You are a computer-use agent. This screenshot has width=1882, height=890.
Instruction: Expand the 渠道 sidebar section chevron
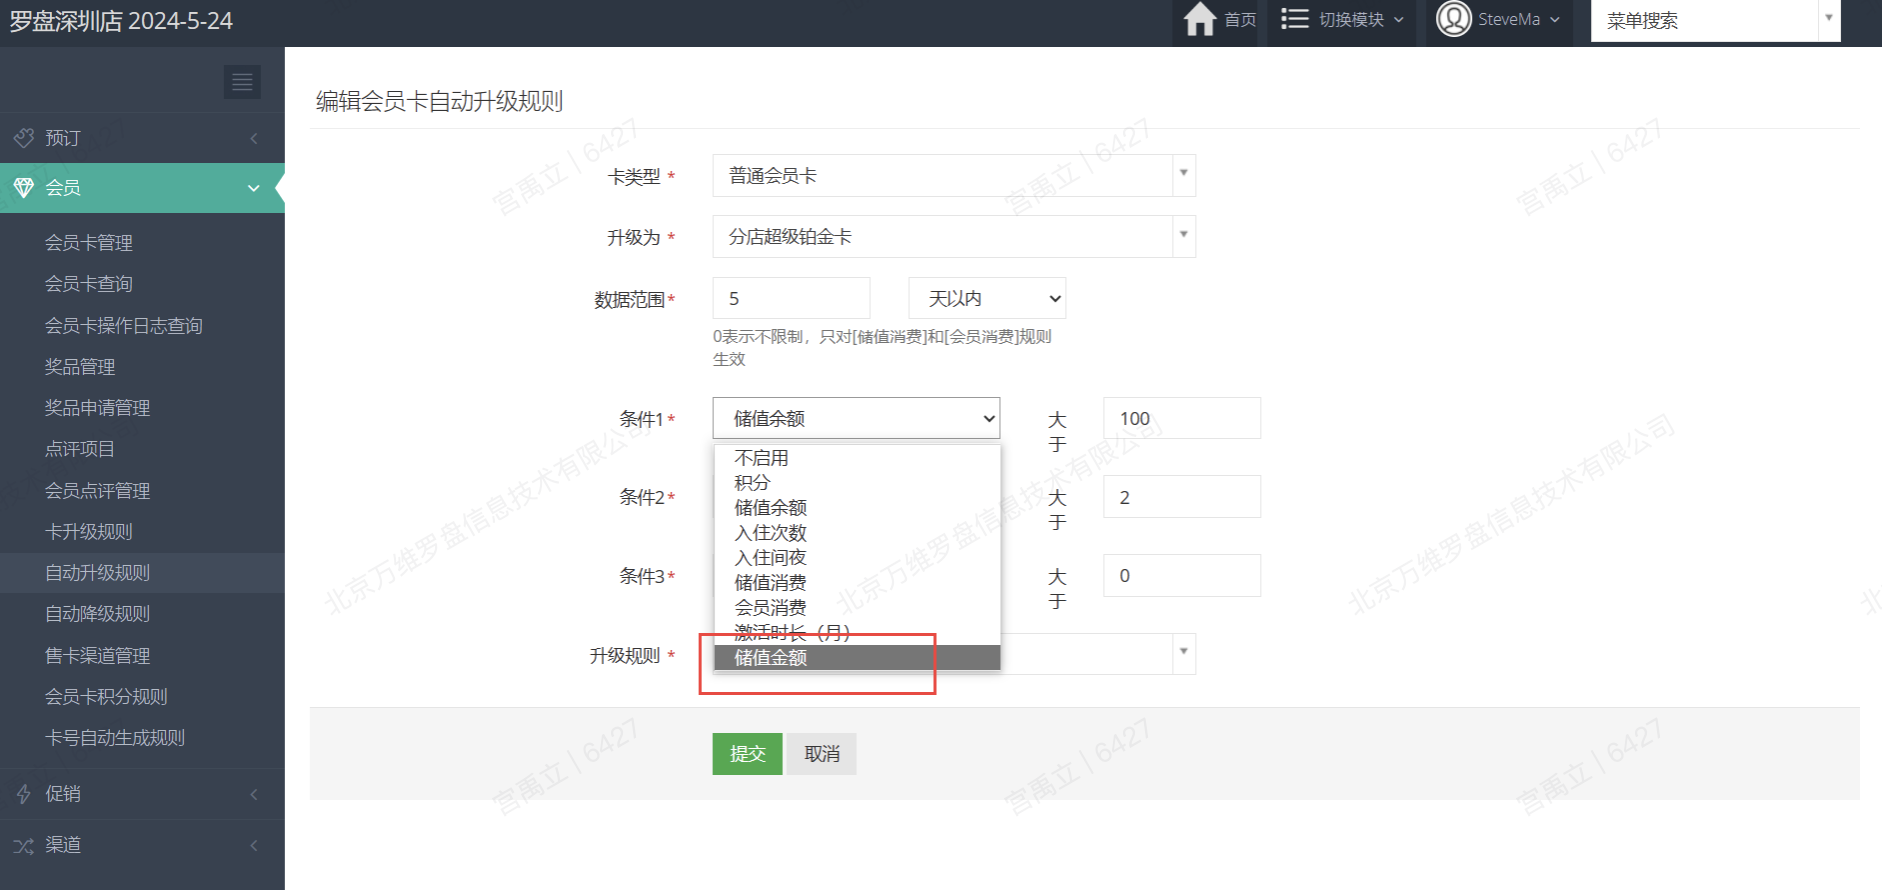click(x=254, y=846)
